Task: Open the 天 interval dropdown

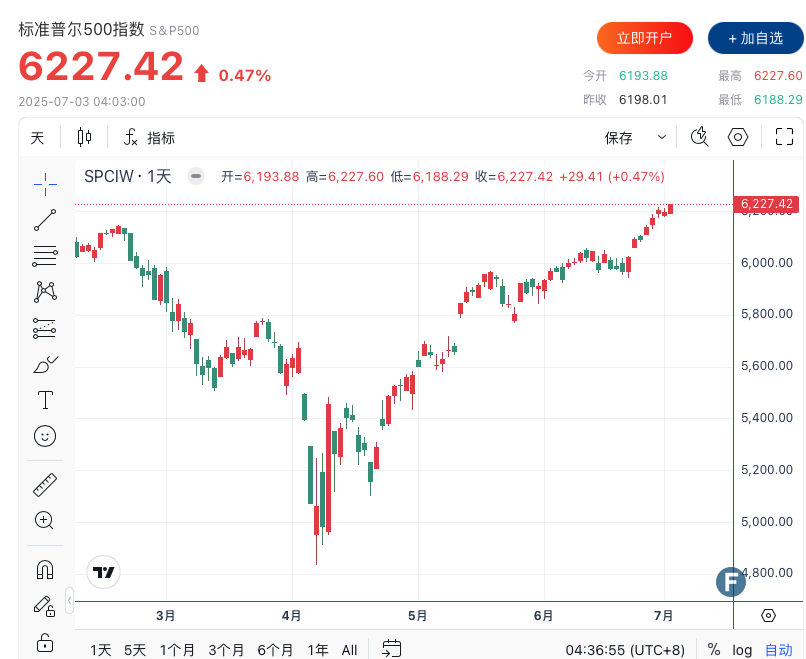Action: 37,137
